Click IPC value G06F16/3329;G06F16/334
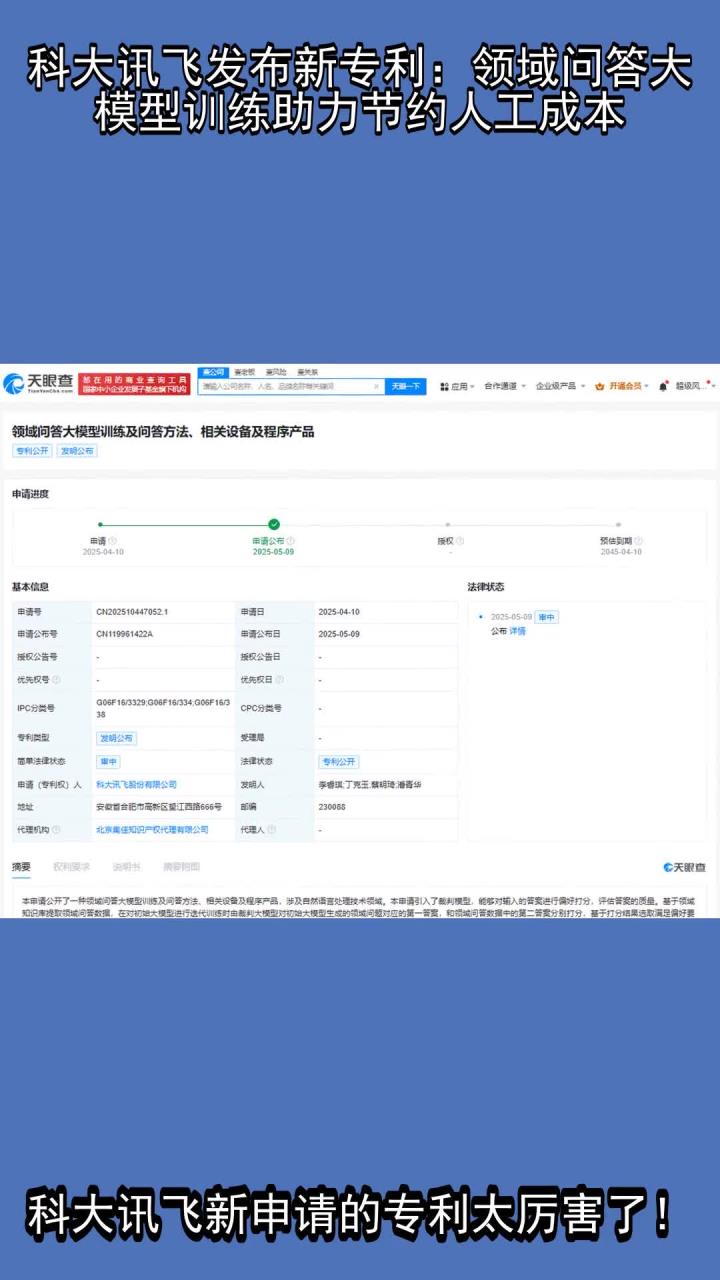 click(163, 708)
